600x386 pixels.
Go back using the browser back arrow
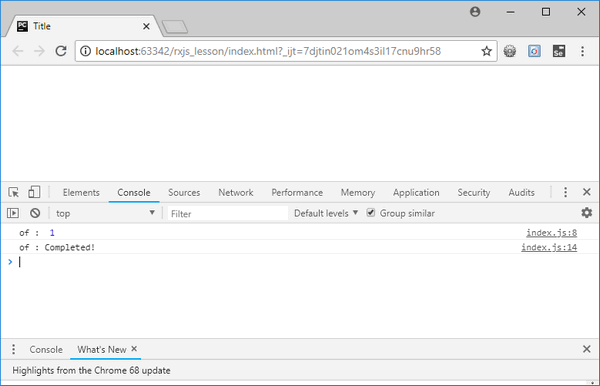point(18,51)
